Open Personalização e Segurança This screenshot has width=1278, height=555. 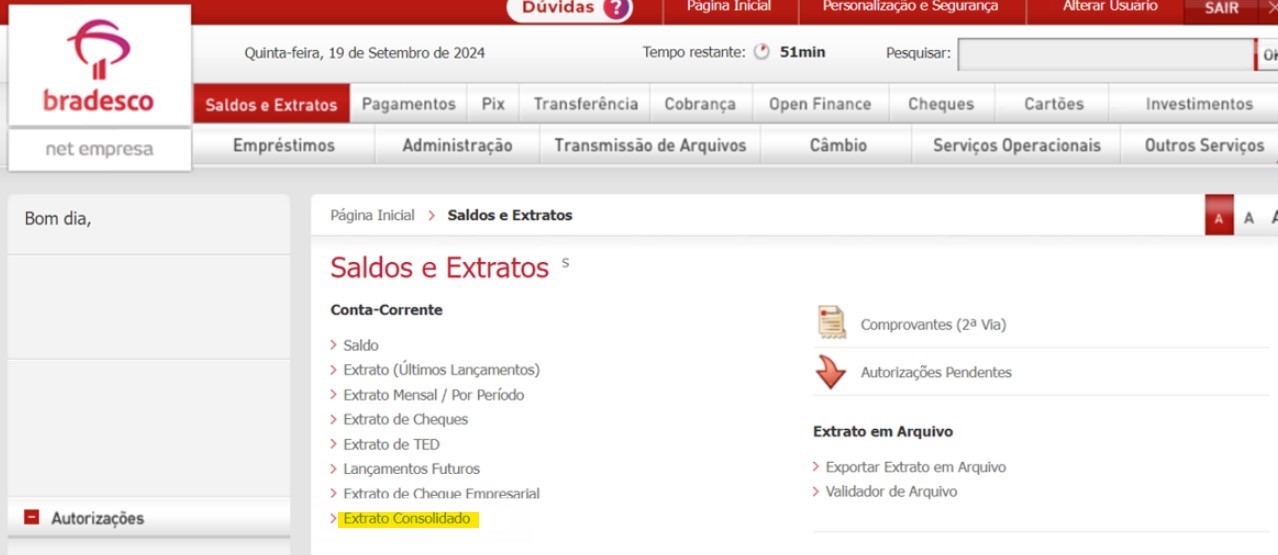tap(910, 6)
